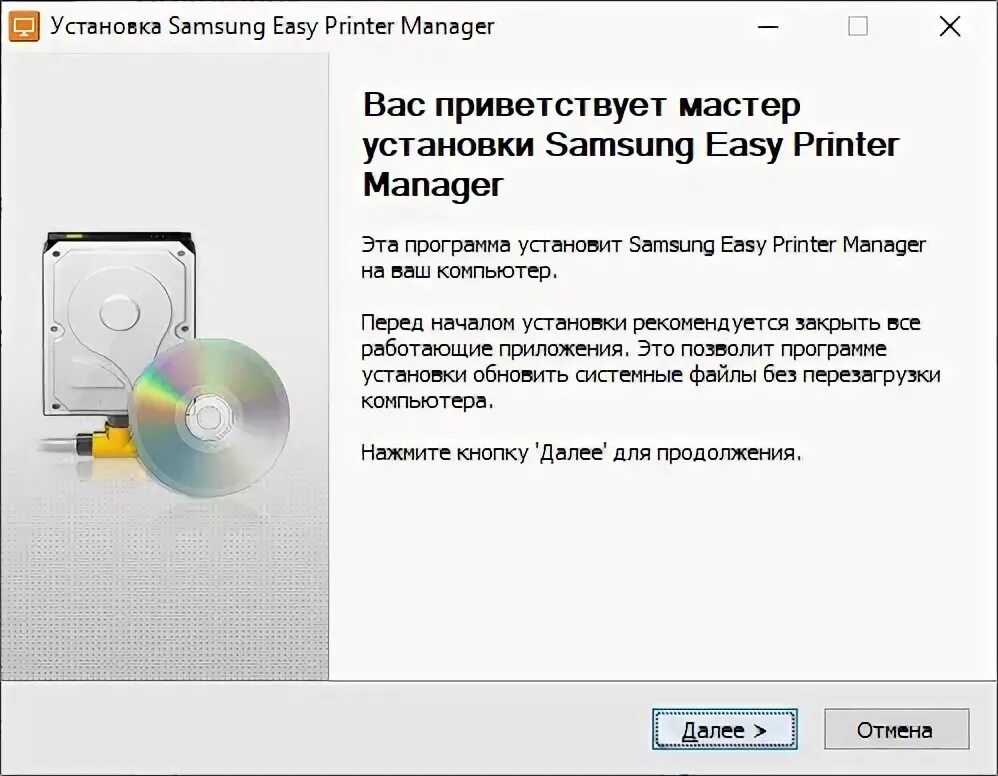This screenshot has width=998, height=776.
Task: Cancel setup with the Отмена button
Action: [896, 729]
